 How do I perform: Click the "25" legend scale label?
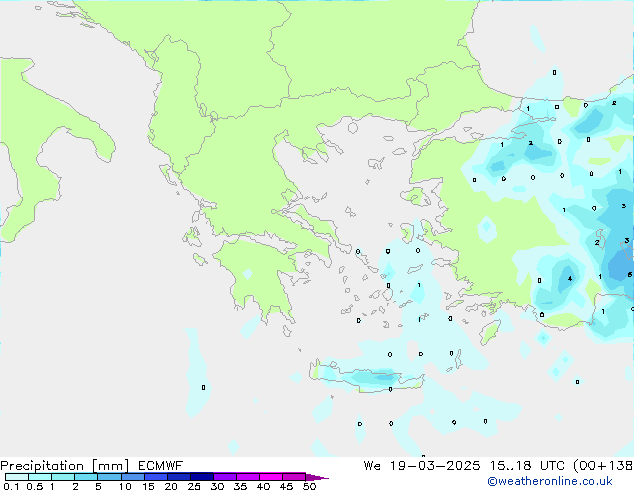tap(194, 486)
